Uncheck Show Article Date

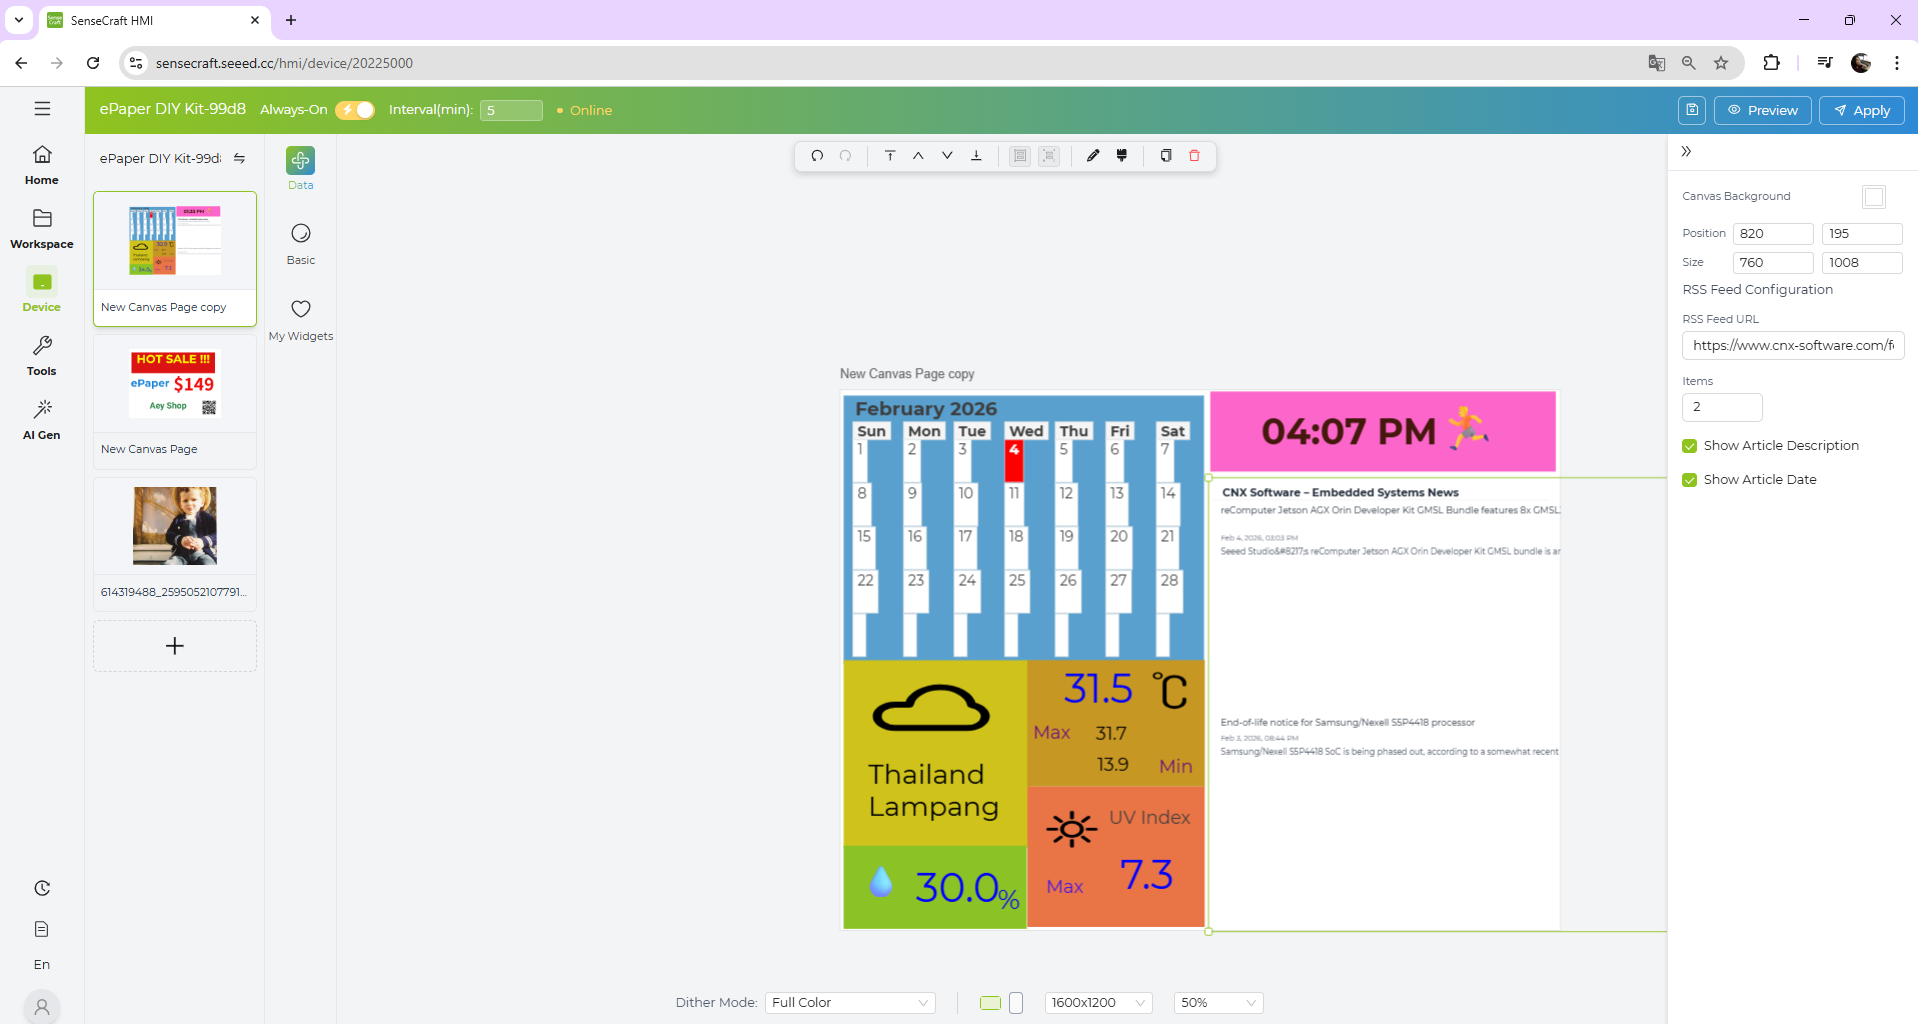[1690, 480]
